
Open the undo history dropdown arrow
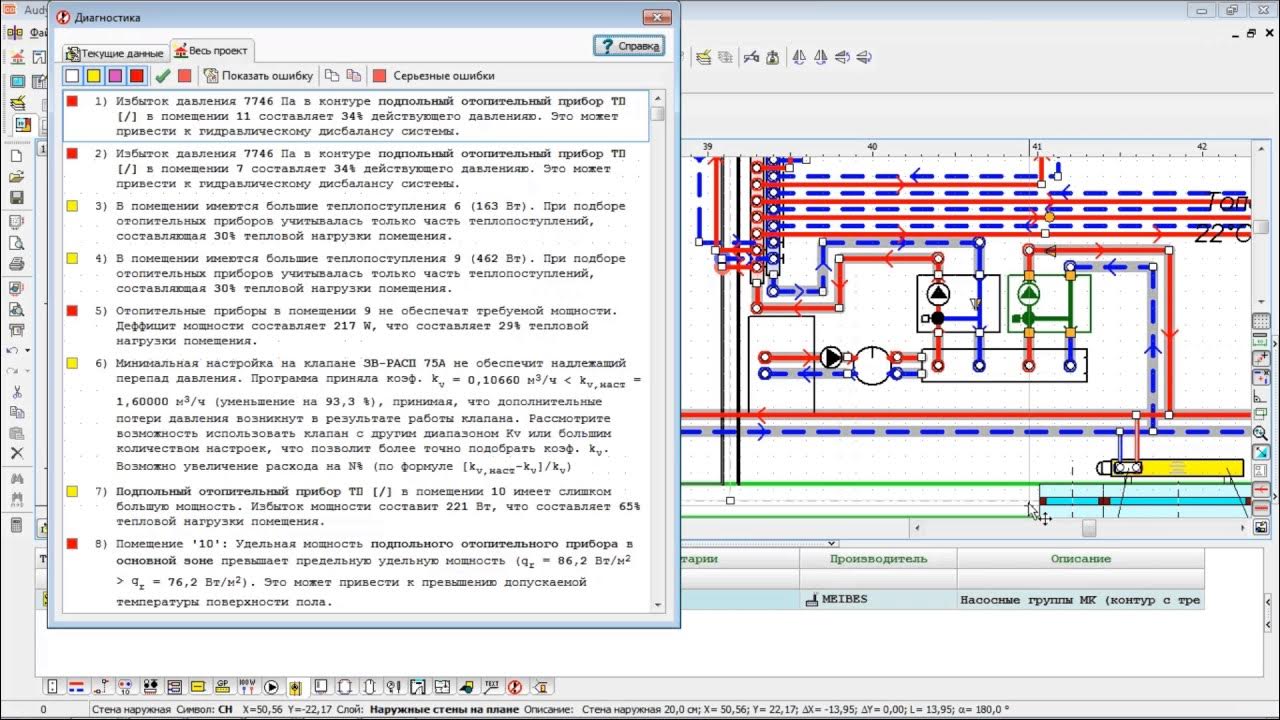[28, 350]
